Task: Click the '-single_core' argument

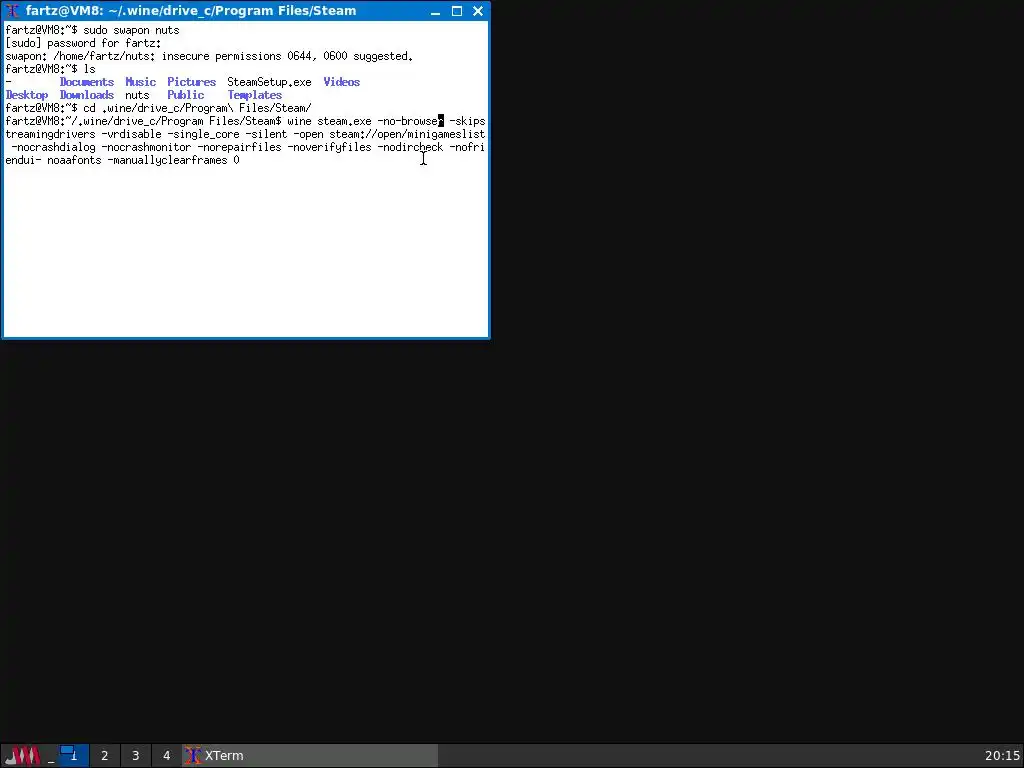Action: tap(203, 135)
